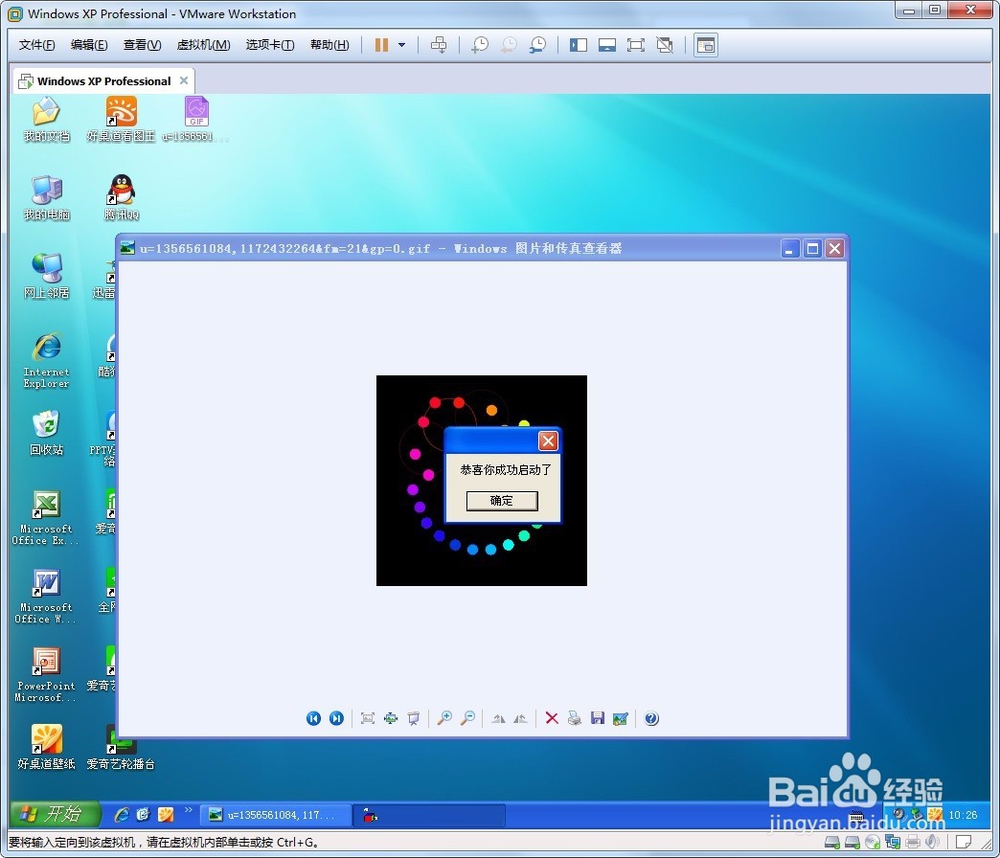Screen dimensions: 1000x858
Task: Toggle VMware console view button
Action: coord(706,45)
